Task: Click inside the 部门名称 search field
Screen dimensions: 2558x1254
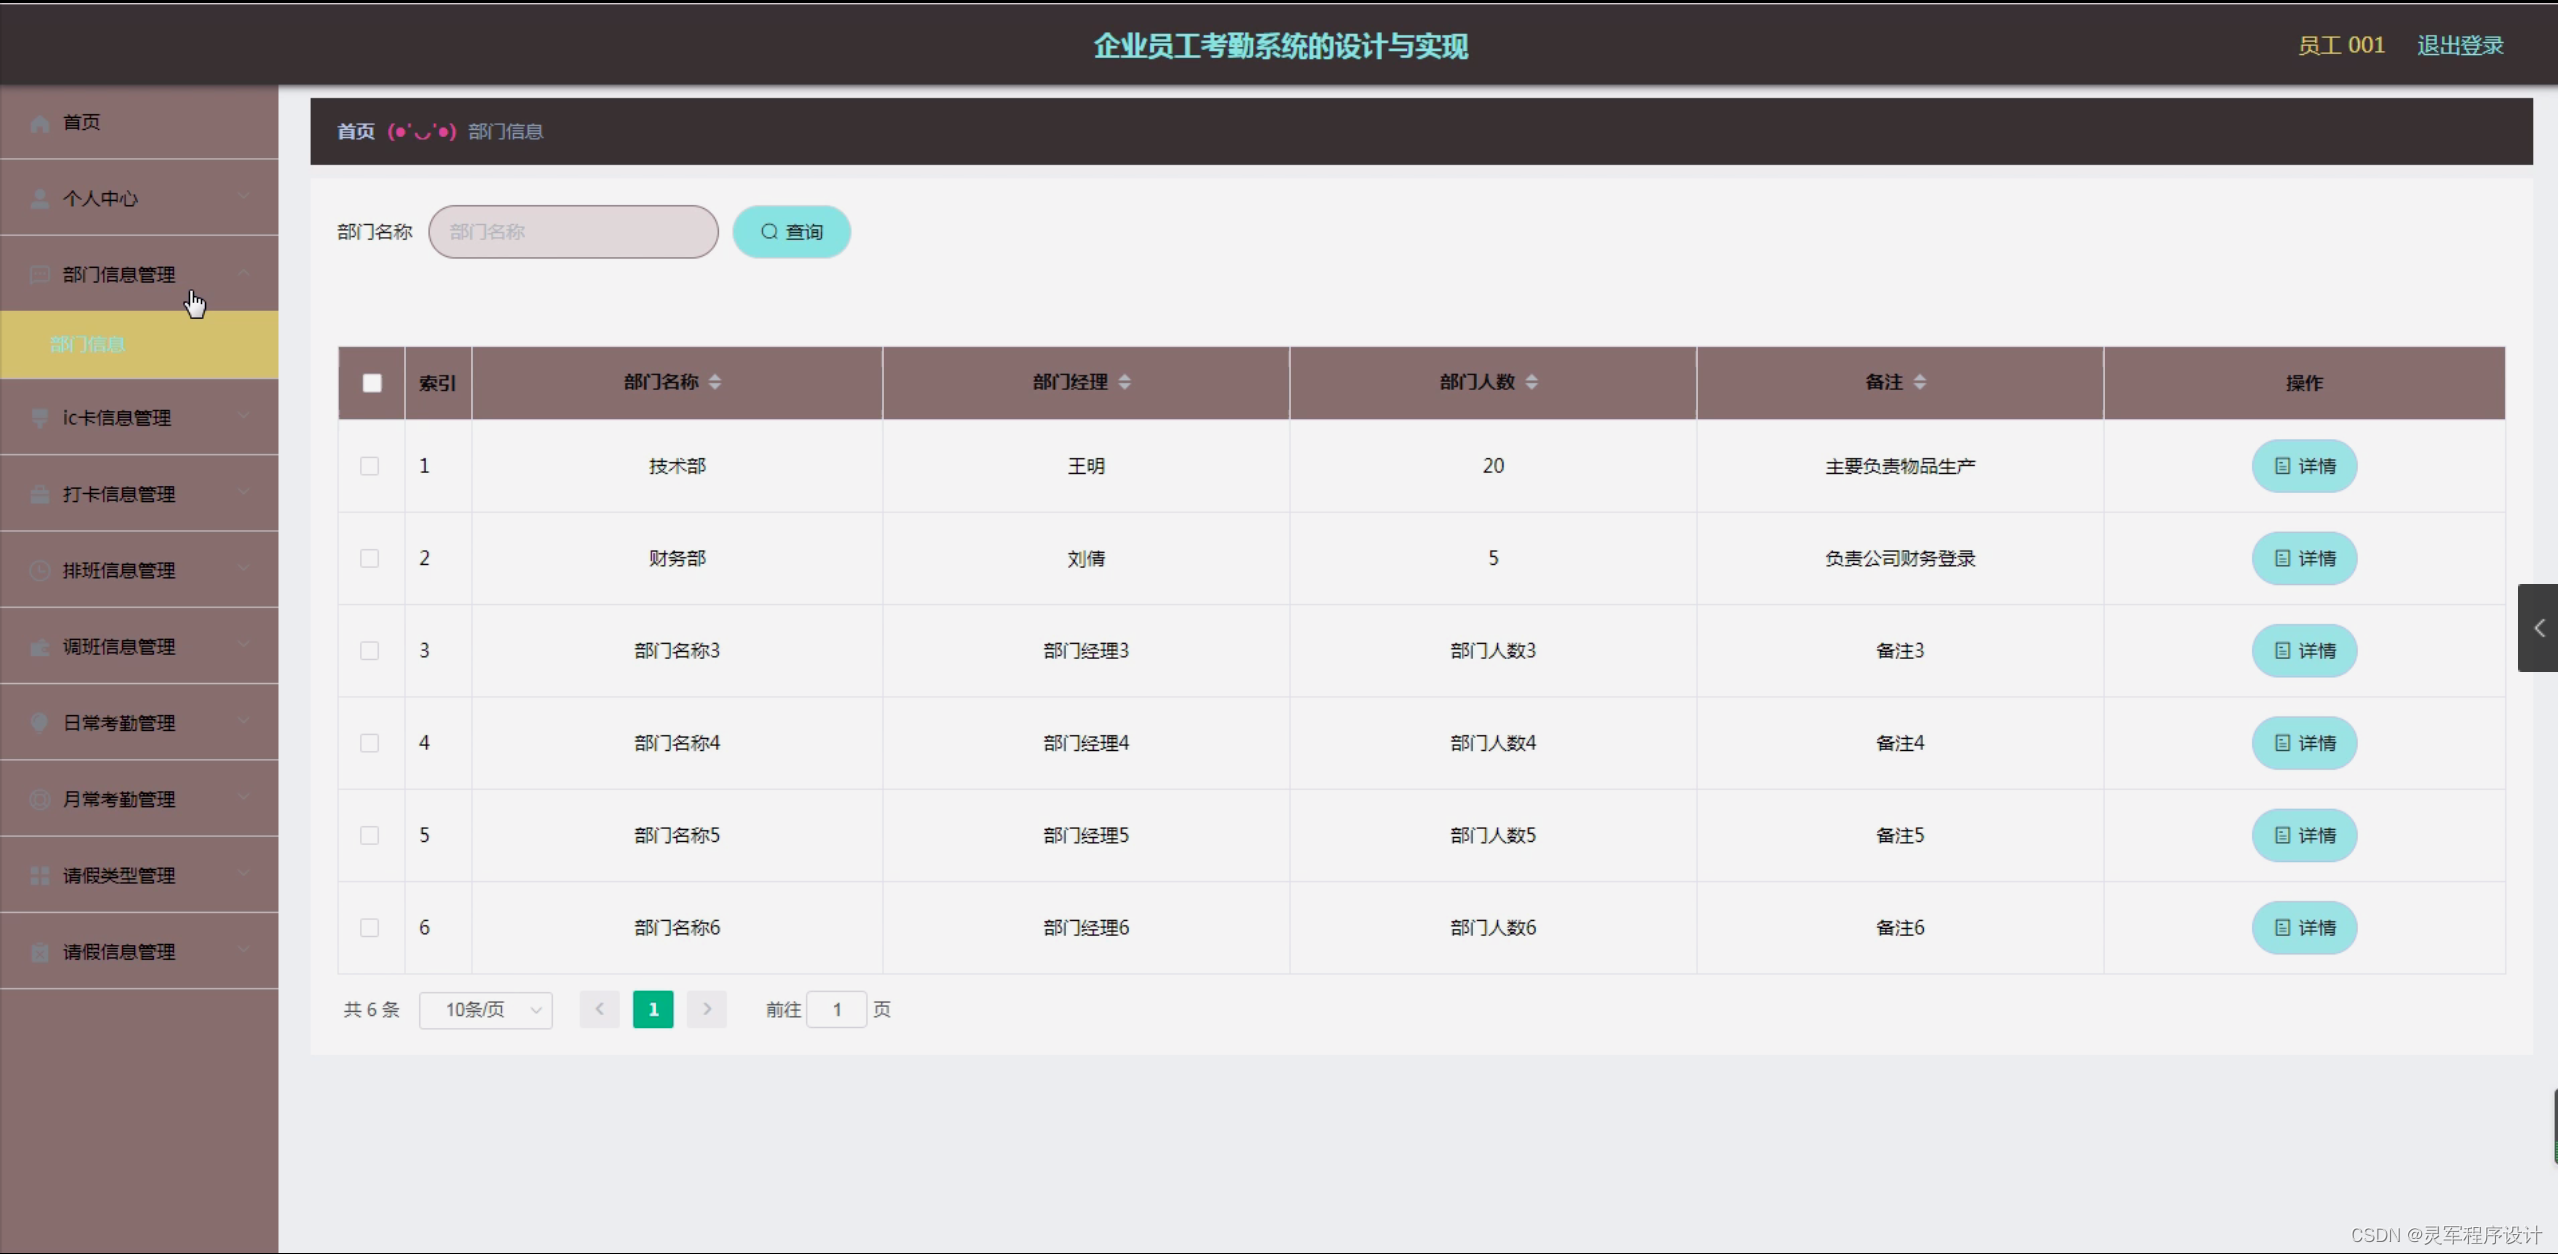Action: 573,231
